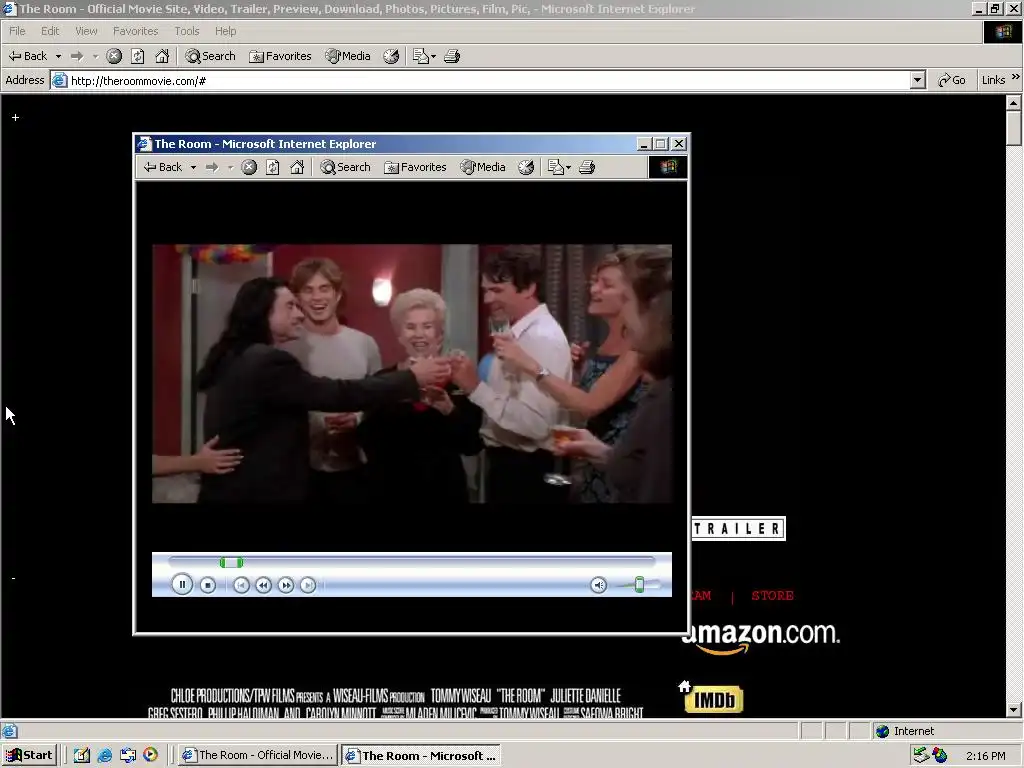Click Back in main browser toolbar
The image size is (1024, 768).
(28, 56)
